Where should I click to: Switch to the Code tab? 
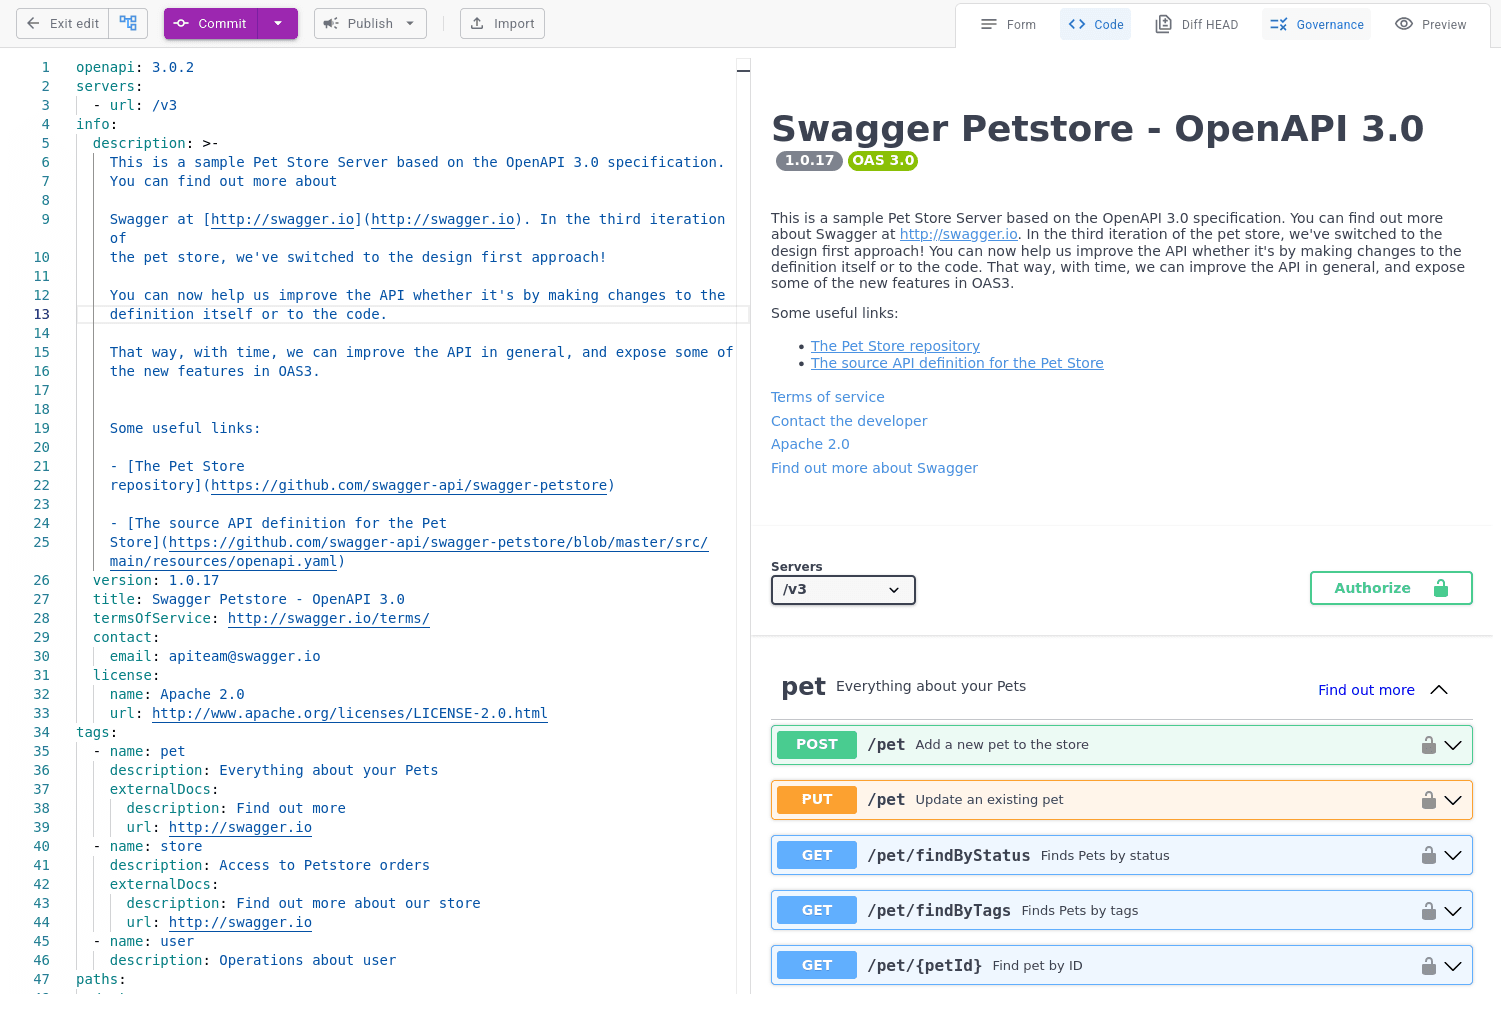point(1095,24)
